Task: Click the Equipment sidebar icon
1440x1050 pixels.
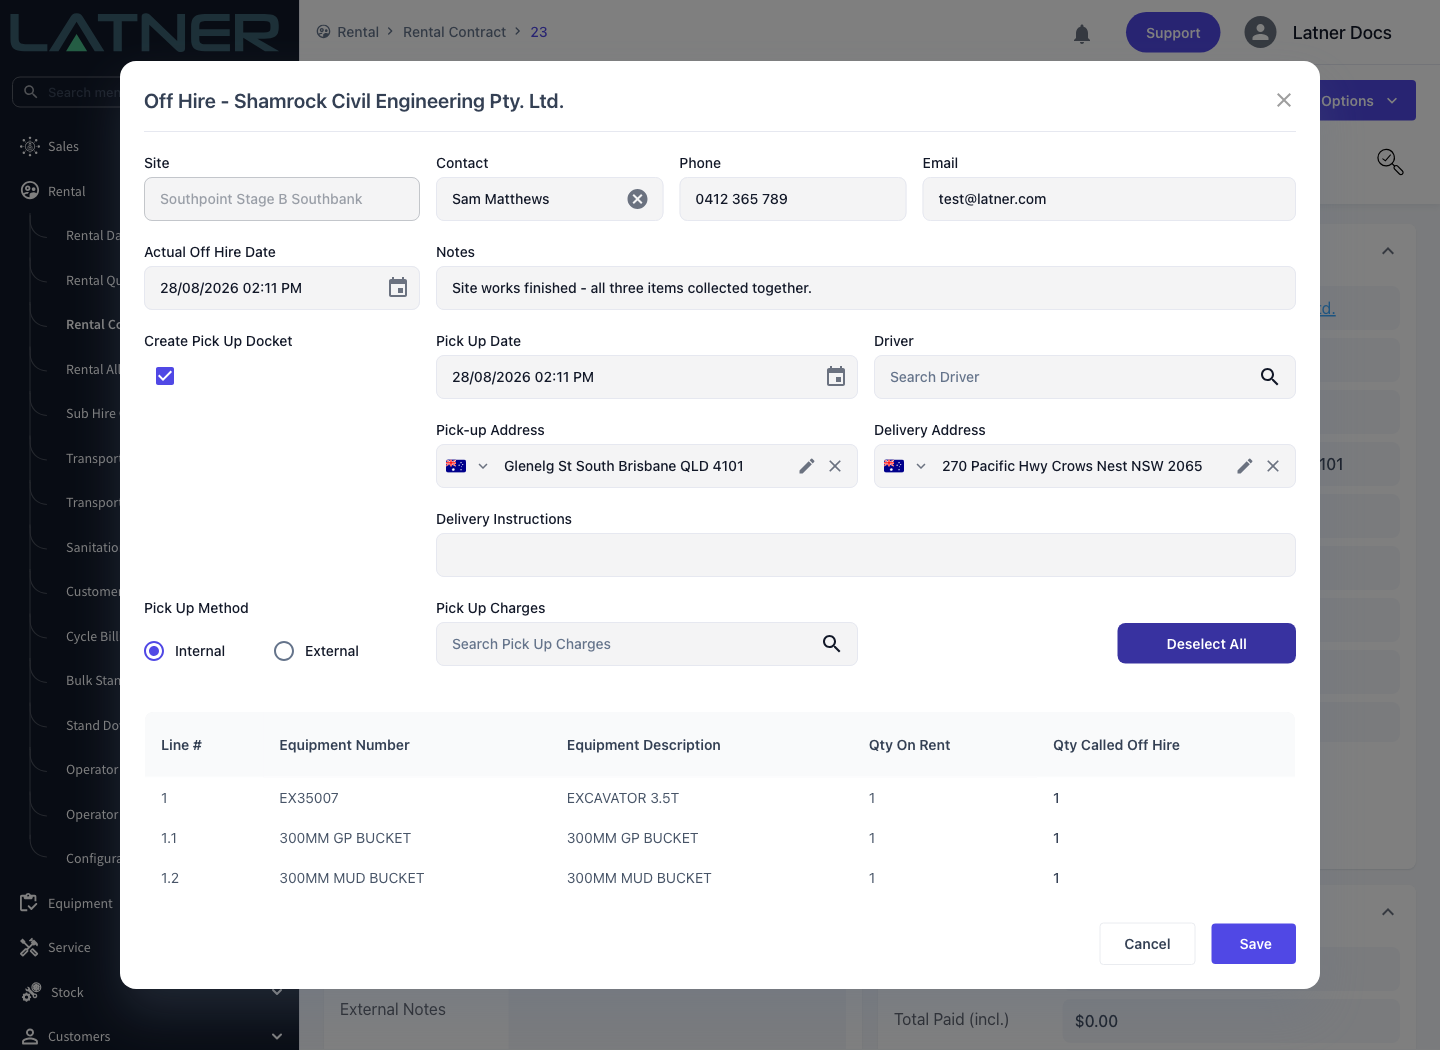Action: point(29,903)
